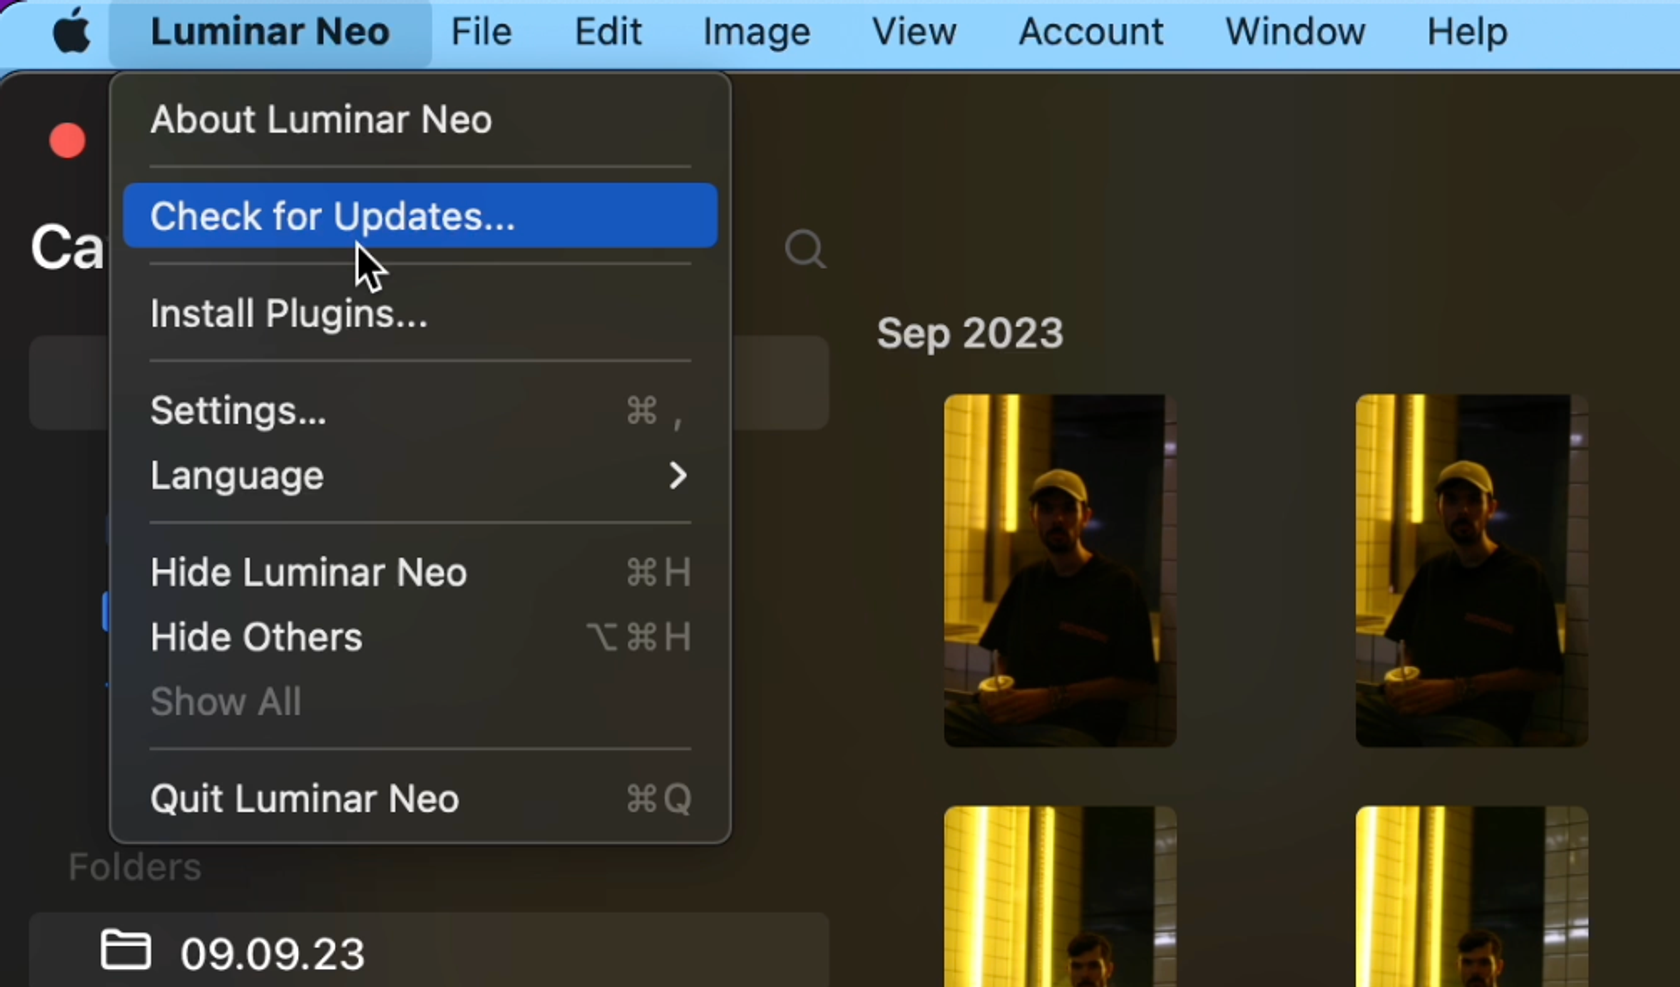Select "Hide Luminar Neo"

pyautogui.click(x=308, y=572)
